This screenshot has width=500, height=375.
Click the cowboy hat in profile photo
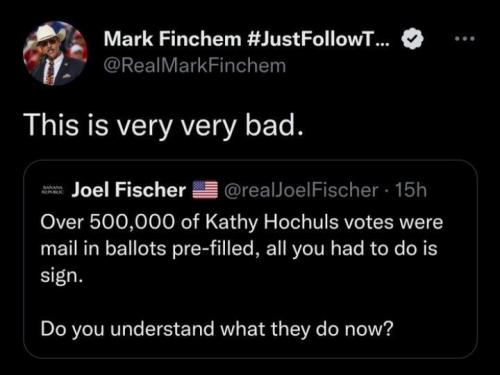(x=50, y=33)
